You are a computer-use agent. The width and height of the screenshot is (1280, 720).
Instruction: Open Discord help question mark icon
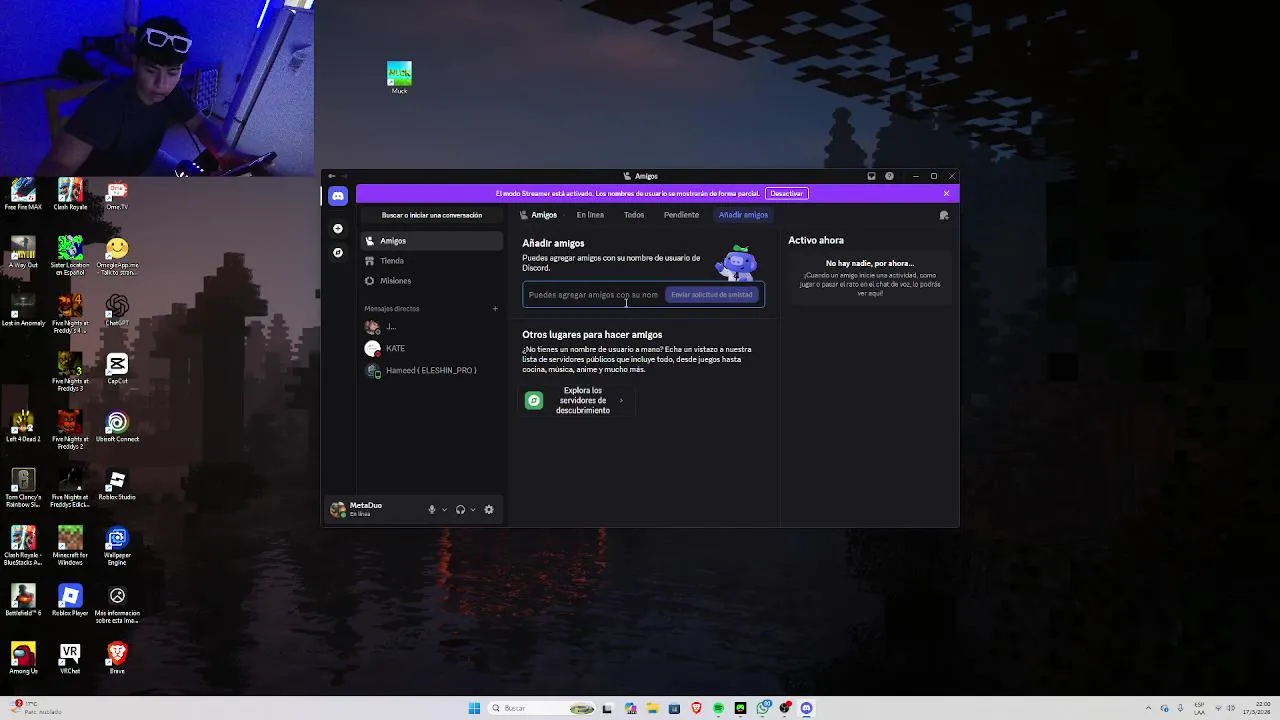tap(889, 176)
